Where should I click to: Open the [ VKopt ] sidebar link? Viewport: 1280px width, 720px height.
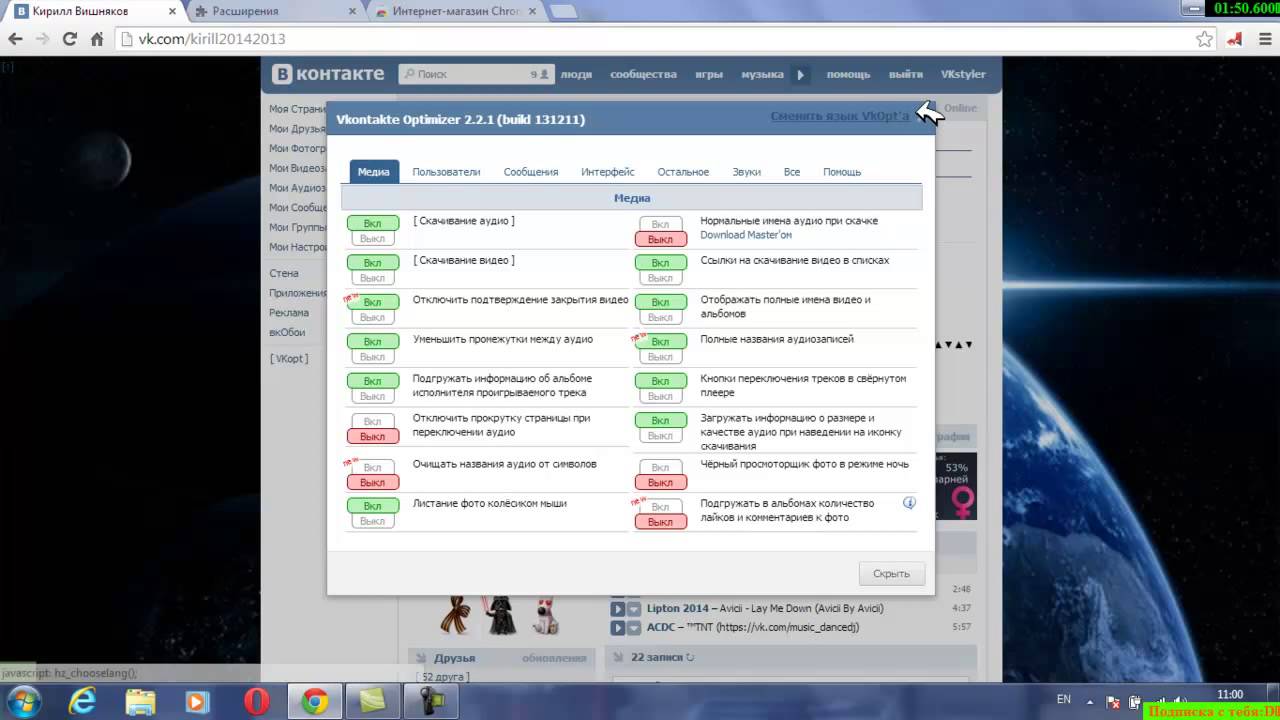click(x=289, y=358)
